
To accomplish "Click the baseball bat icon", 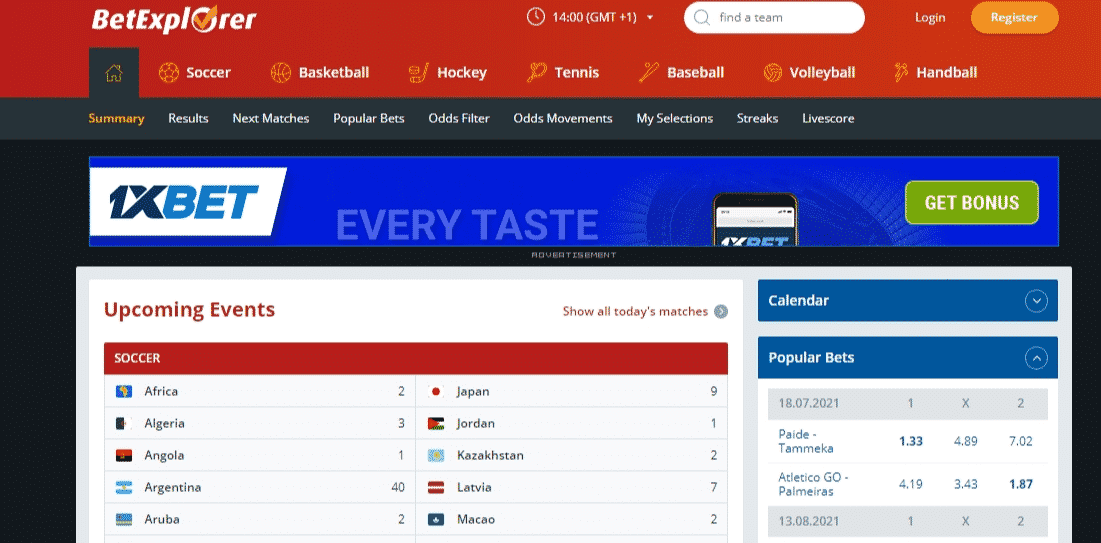I will point(650,72).
